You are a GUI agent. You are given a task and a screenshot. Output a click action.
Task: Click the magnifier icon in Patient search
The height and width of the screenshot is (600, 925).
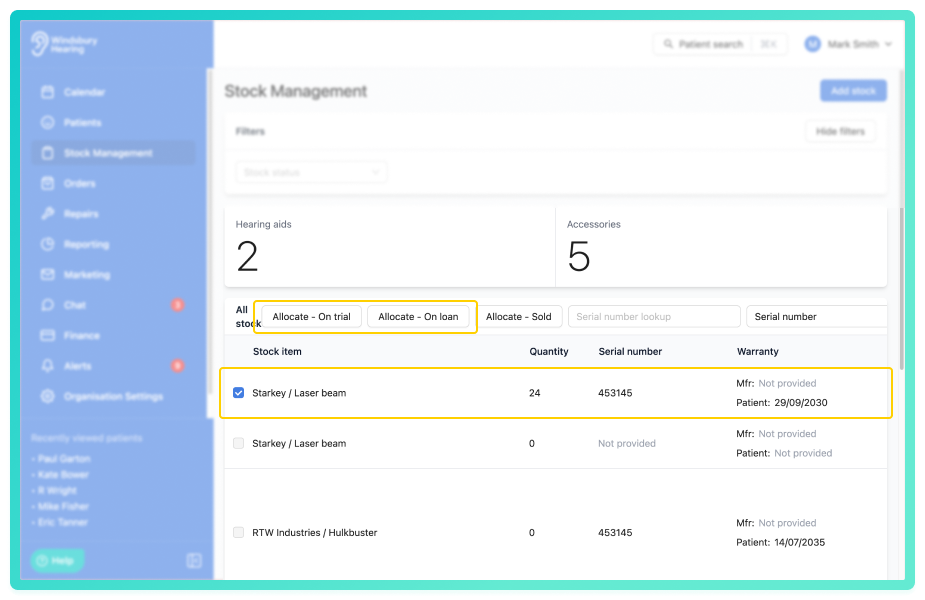coord(668,44)
